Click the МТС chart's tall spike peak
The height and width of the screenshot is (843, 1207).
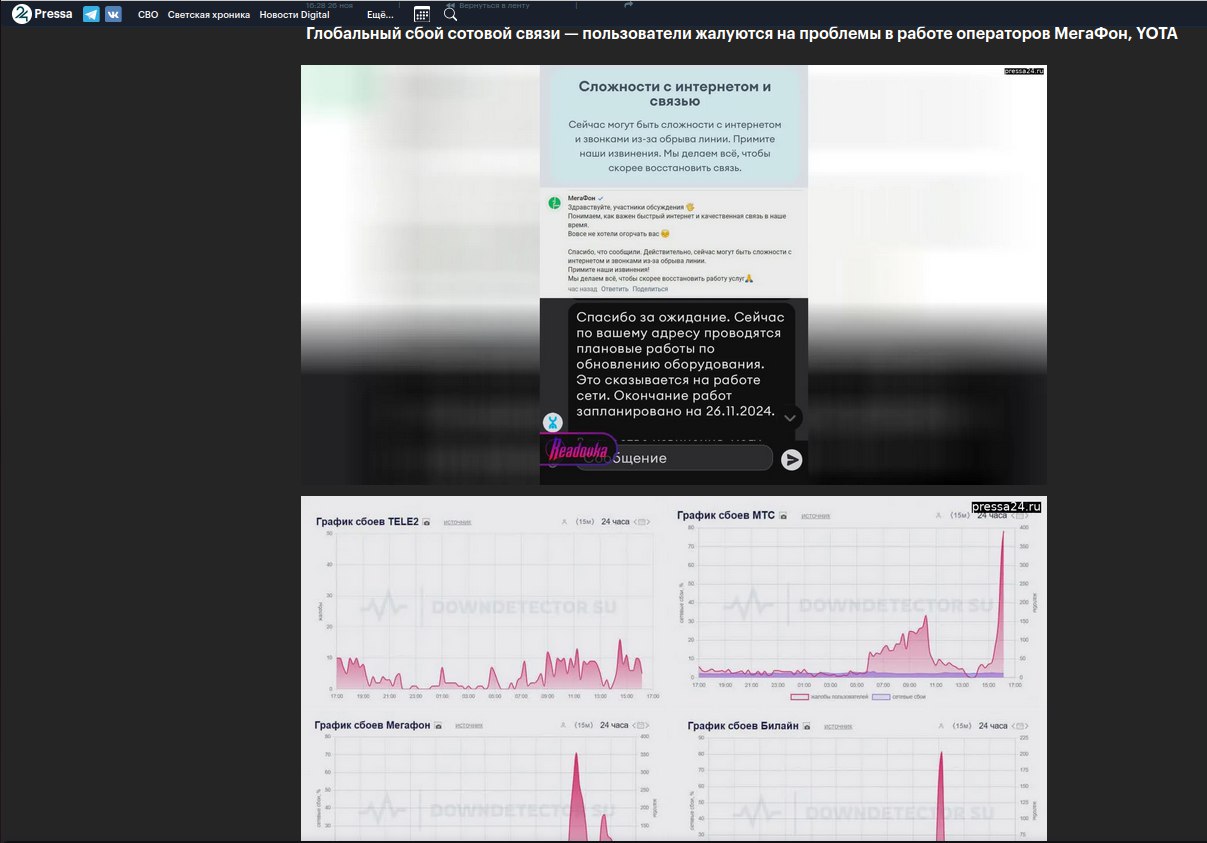(1003, 534)
